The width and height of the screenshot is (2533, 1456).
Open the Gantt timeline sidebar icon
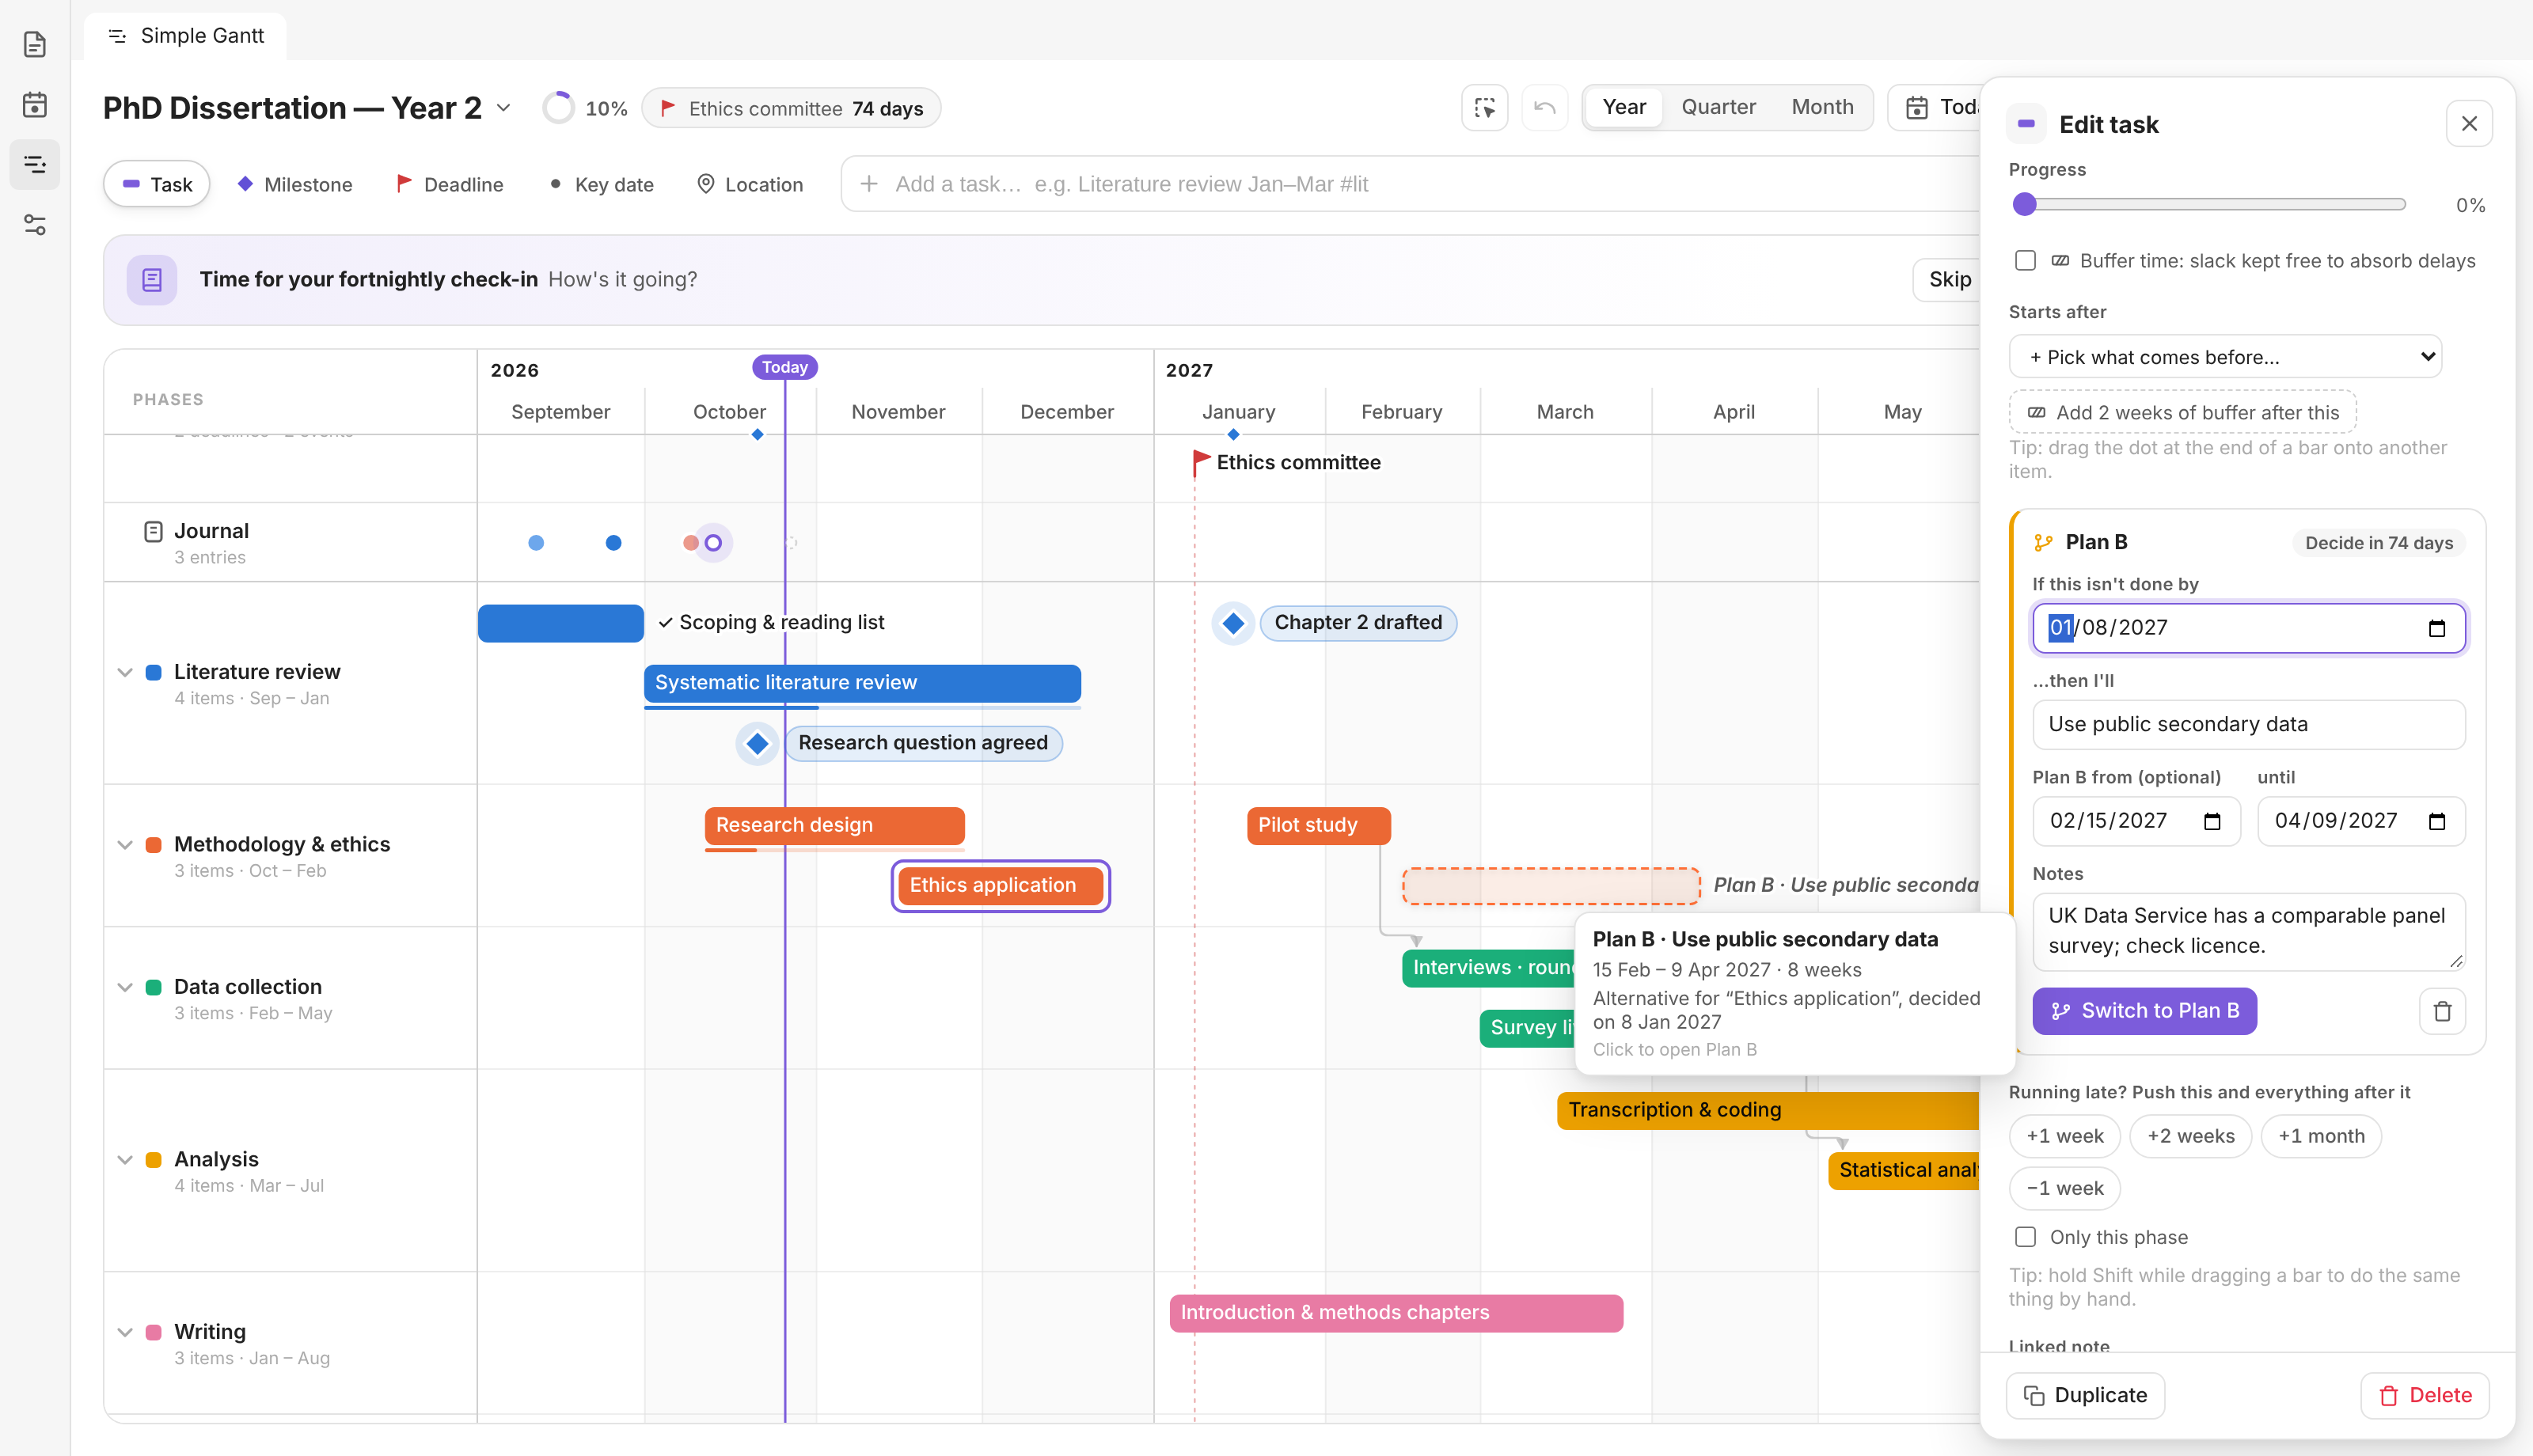click(x=35, y=164)
